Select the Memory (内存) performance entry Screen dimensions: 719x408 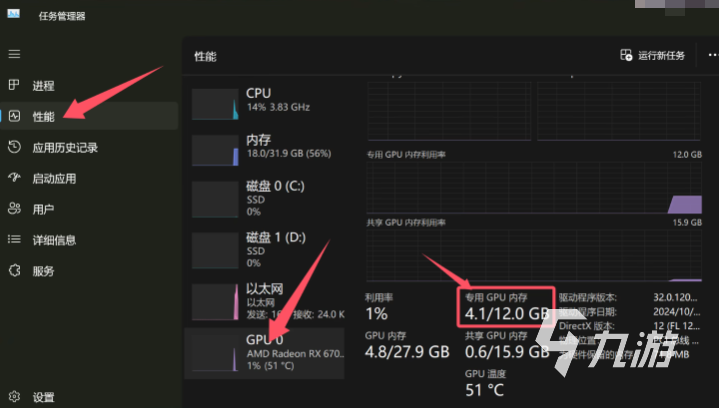coord(265,149)
